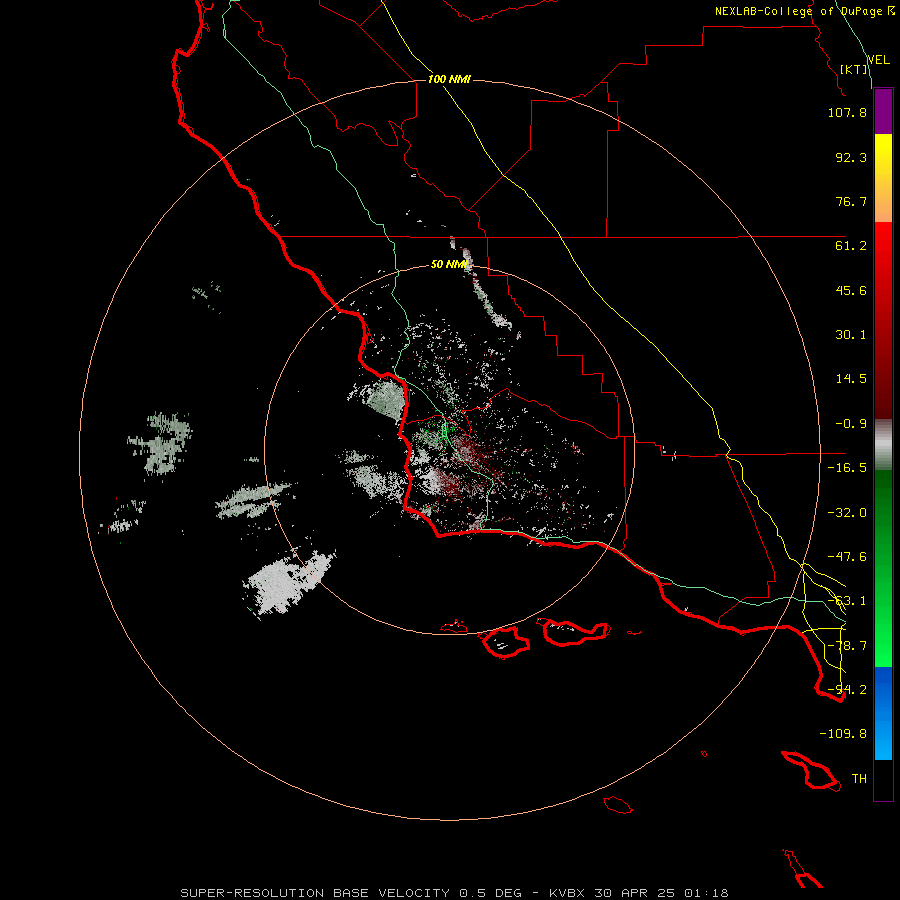Pick the purple segment of velocity color bar
Screen dimensions: 900x900
click(883, 111)
